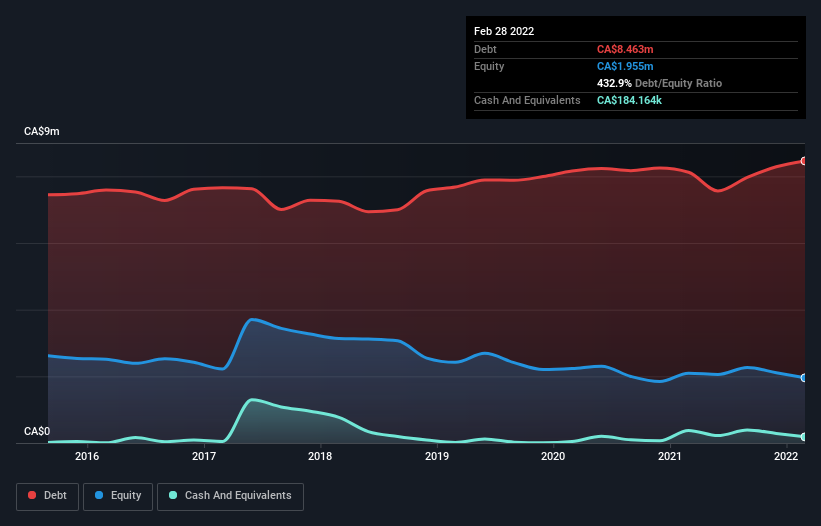821x526 pixels.
Task: Click the CA$184.164k cash value
Action: click(629, 100)
